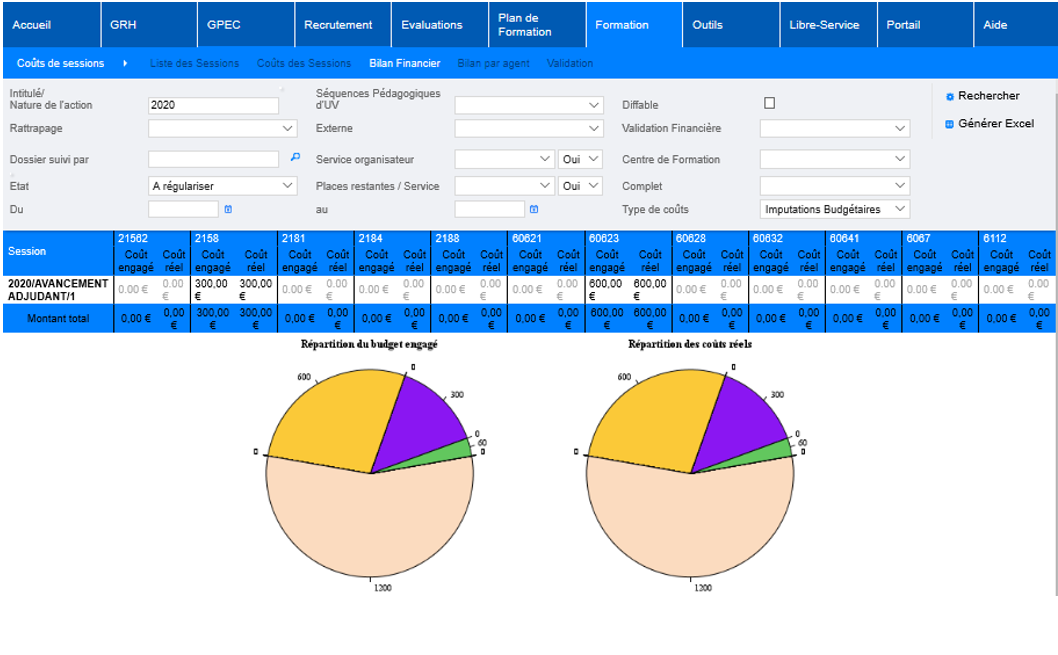Open the calendar picker for the Du date
The image size is (1058, 655).
click(228, 209)
